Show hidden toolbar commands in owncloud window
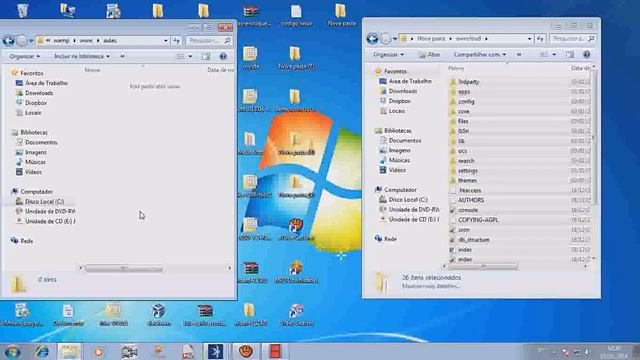 [519, 54]
